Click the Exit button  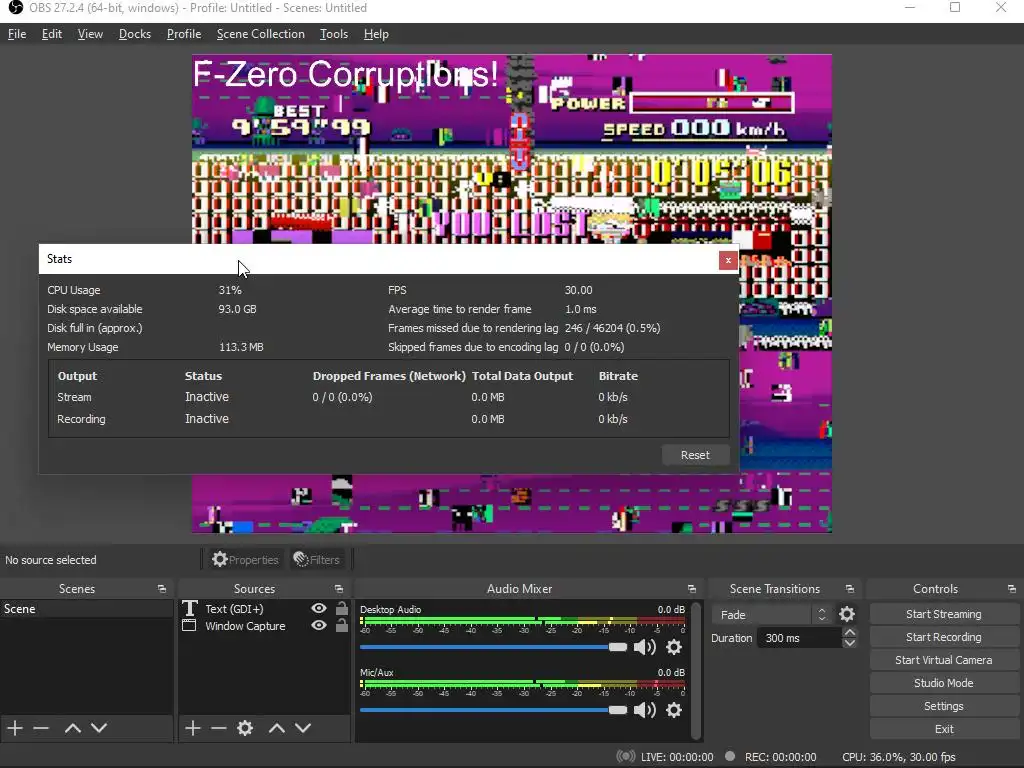pos(944,729)
